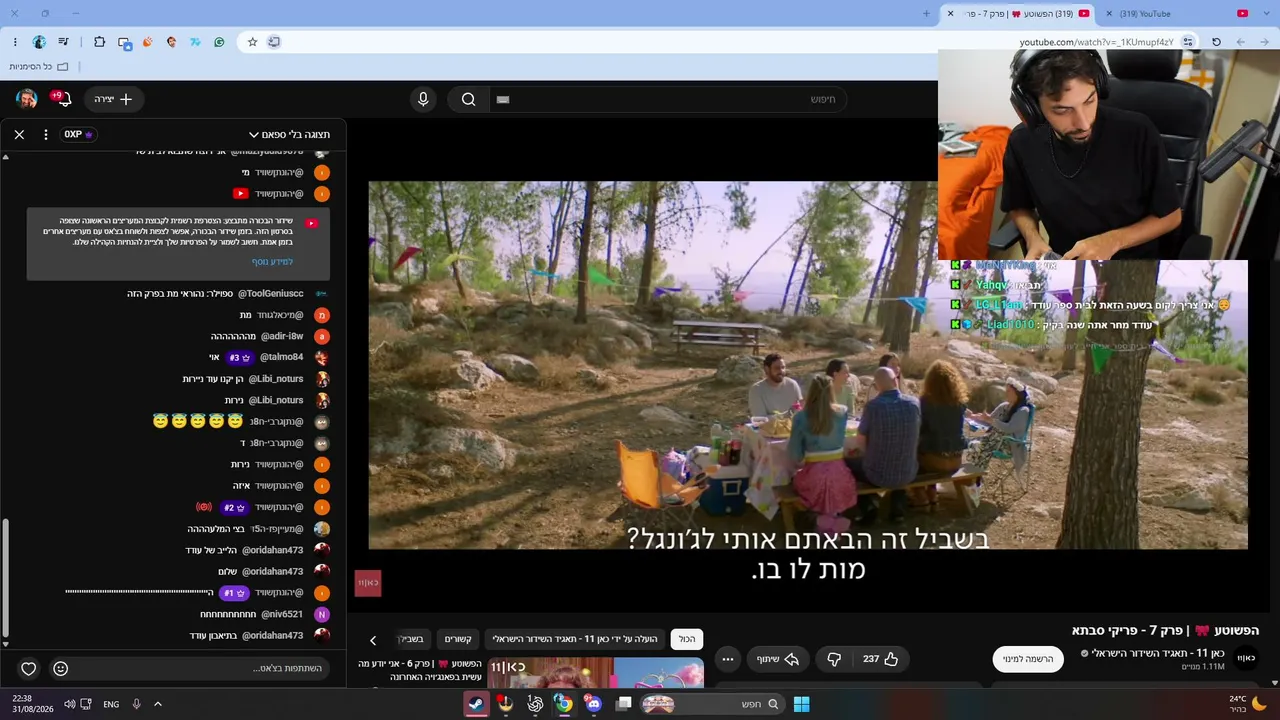Switch the ENG input language

(111, 704)
